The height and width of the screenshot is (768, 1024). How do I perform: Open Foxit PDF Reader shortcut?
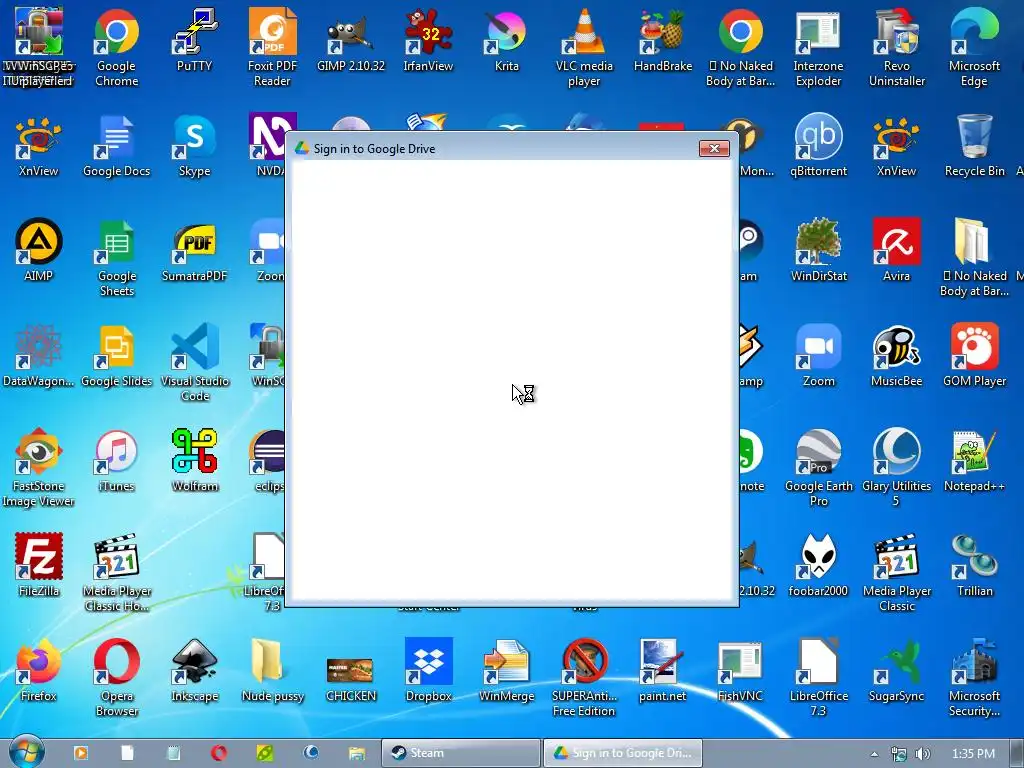[x=272, y=47]
